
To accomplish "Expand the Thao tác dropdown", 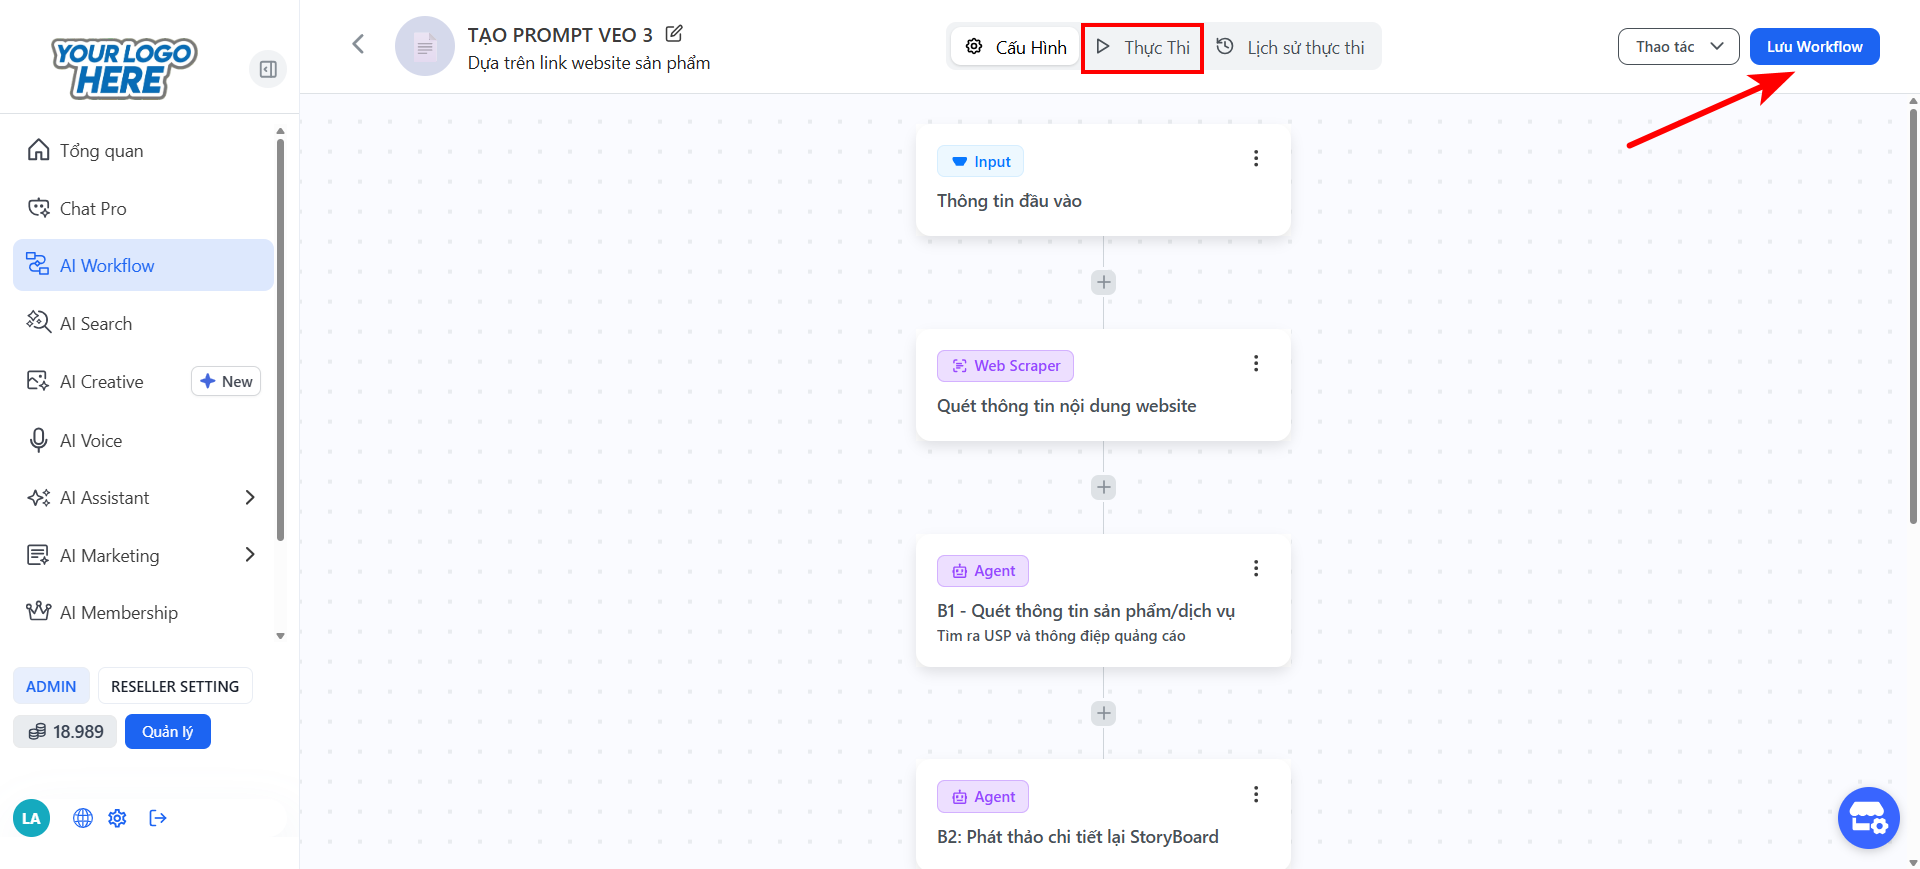I will point(1678,47).
